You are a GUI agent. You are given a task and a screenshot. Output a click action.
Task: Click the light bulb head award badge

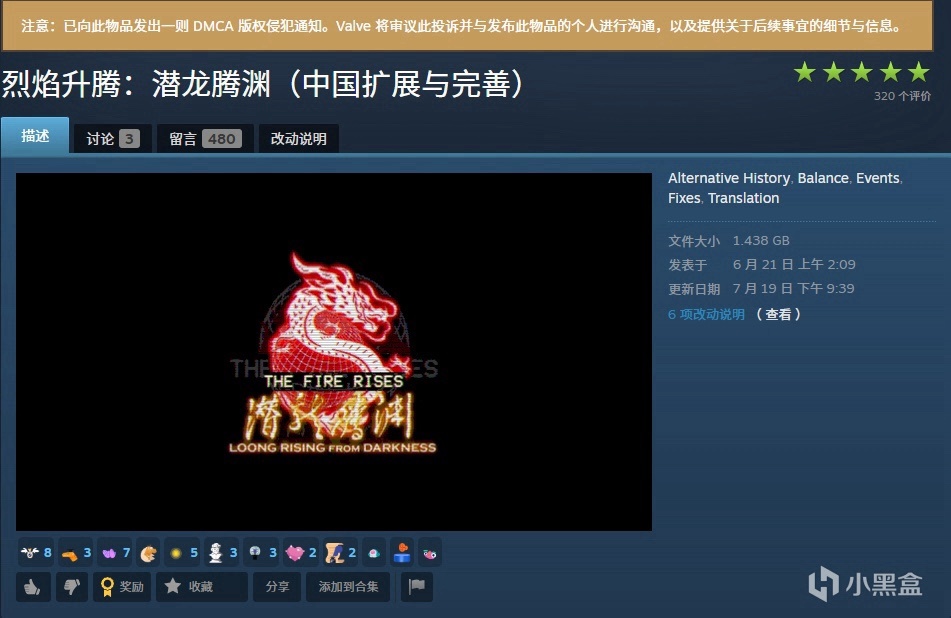click(261, 553)
